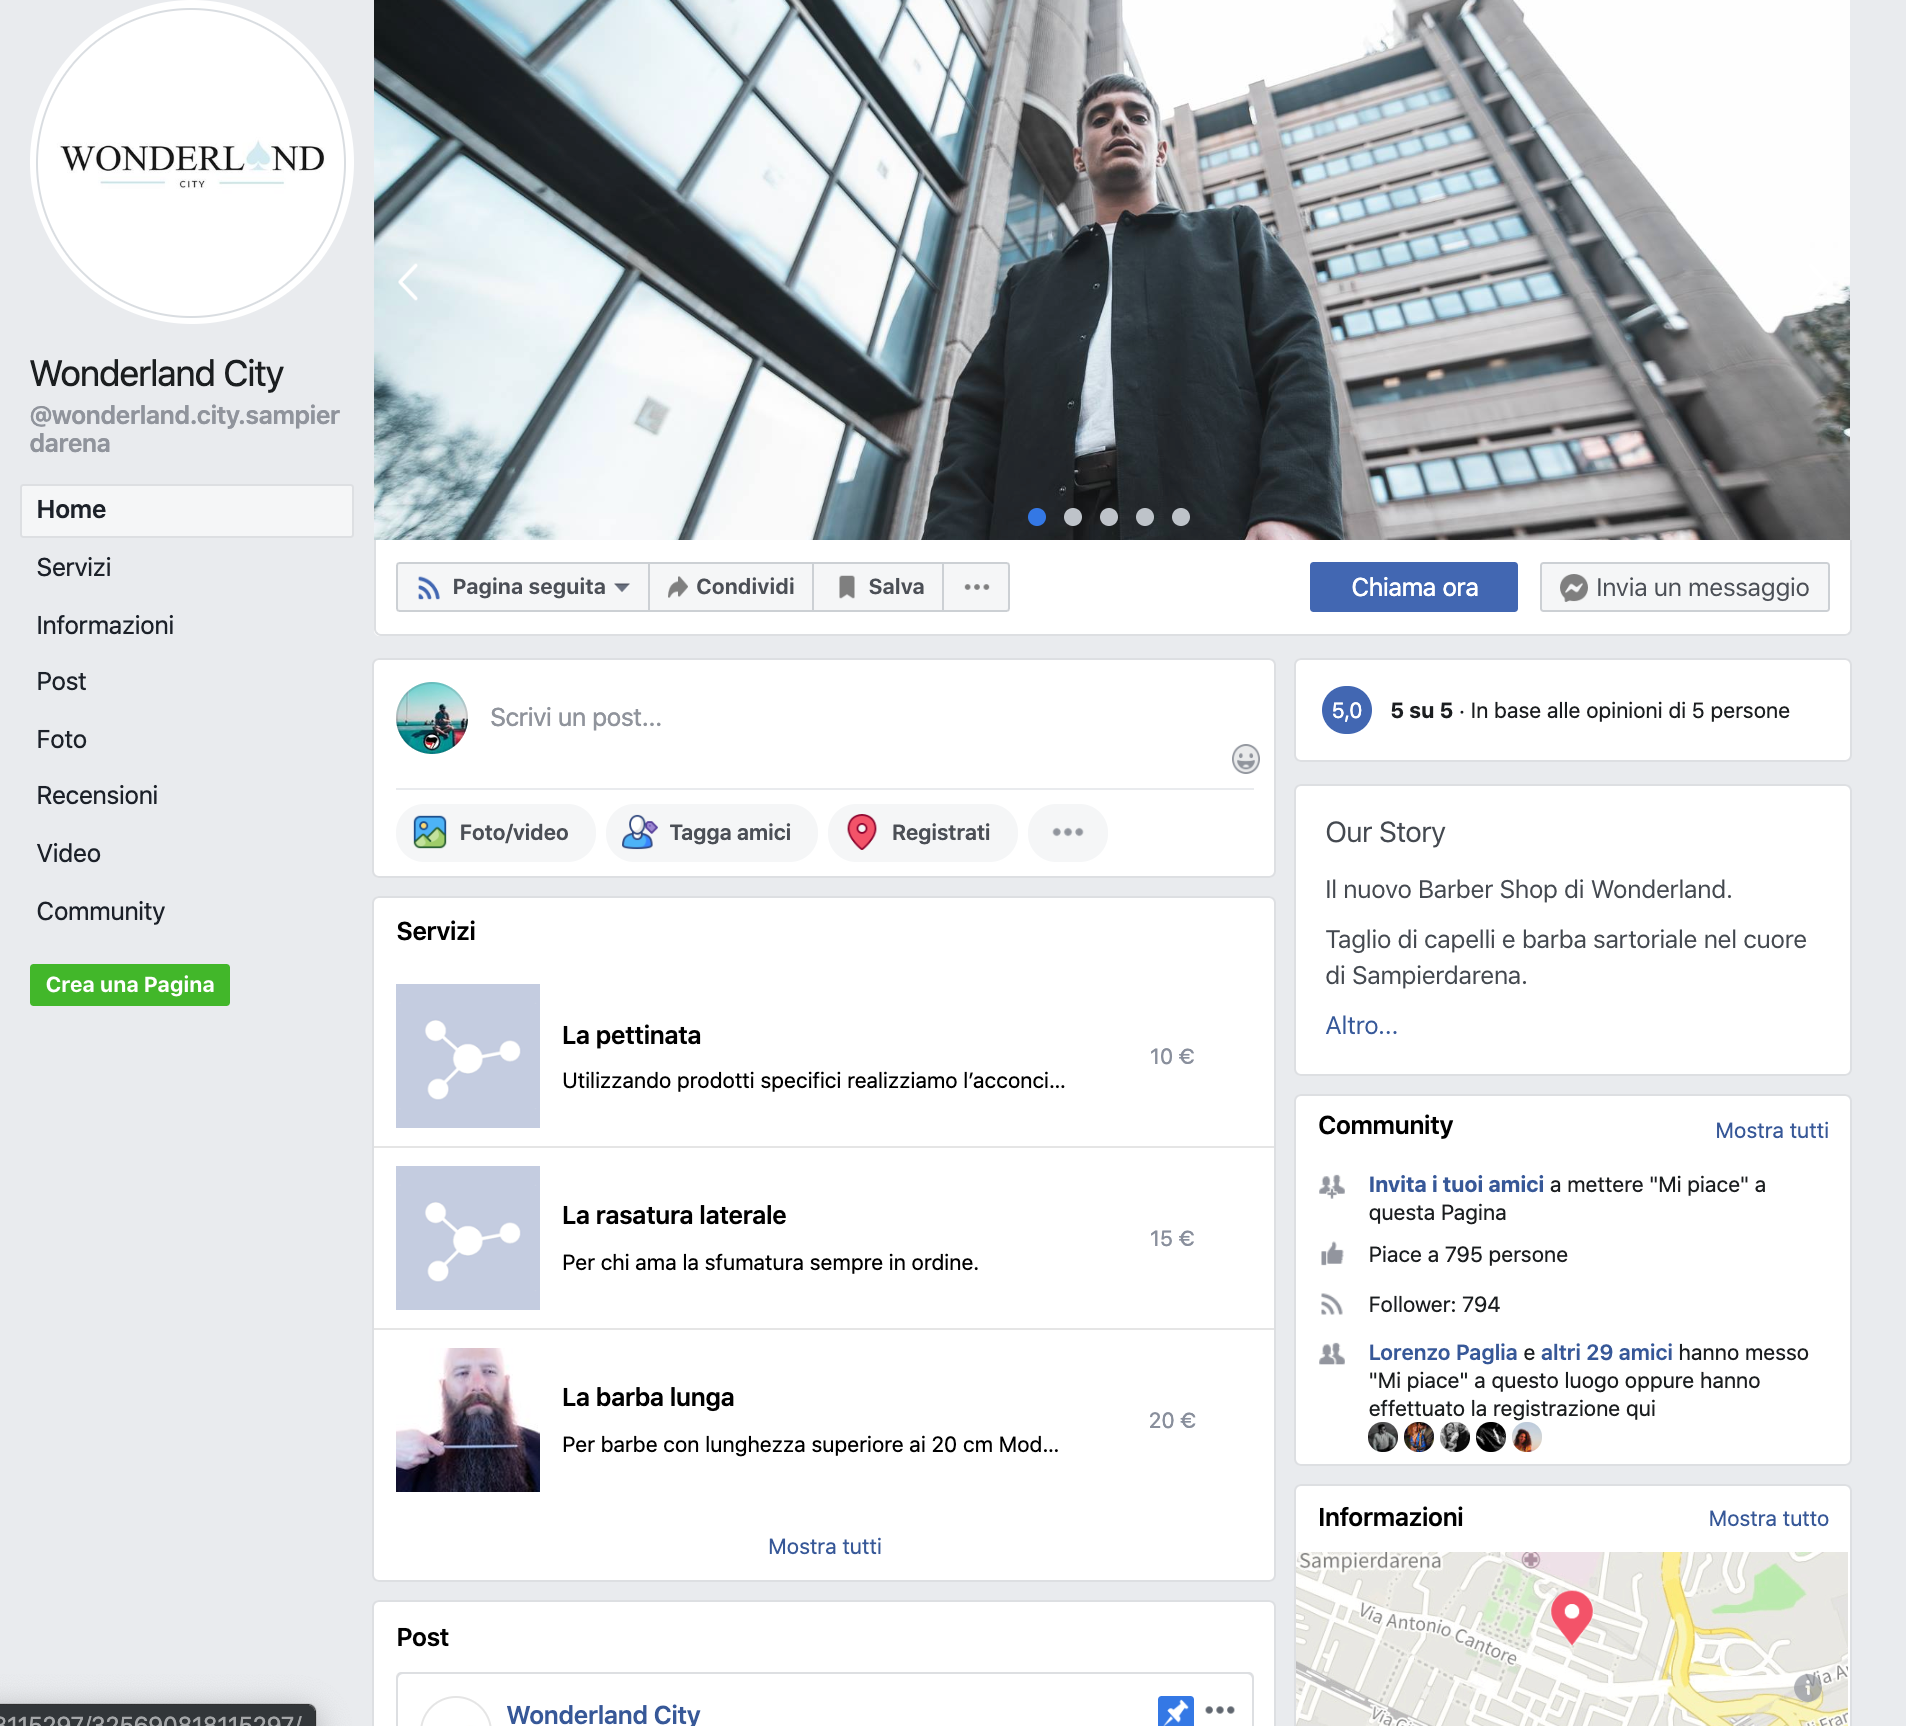Expand Altro link in Our Story

pos(1361,1026)
